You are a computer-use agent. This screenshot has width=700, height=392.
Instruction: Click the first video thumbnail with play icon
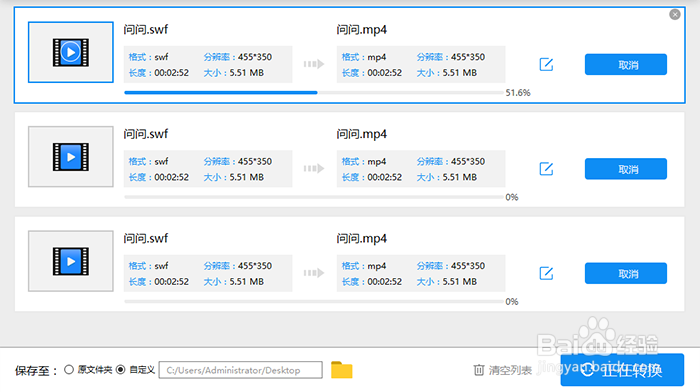[x=71, y=52]
